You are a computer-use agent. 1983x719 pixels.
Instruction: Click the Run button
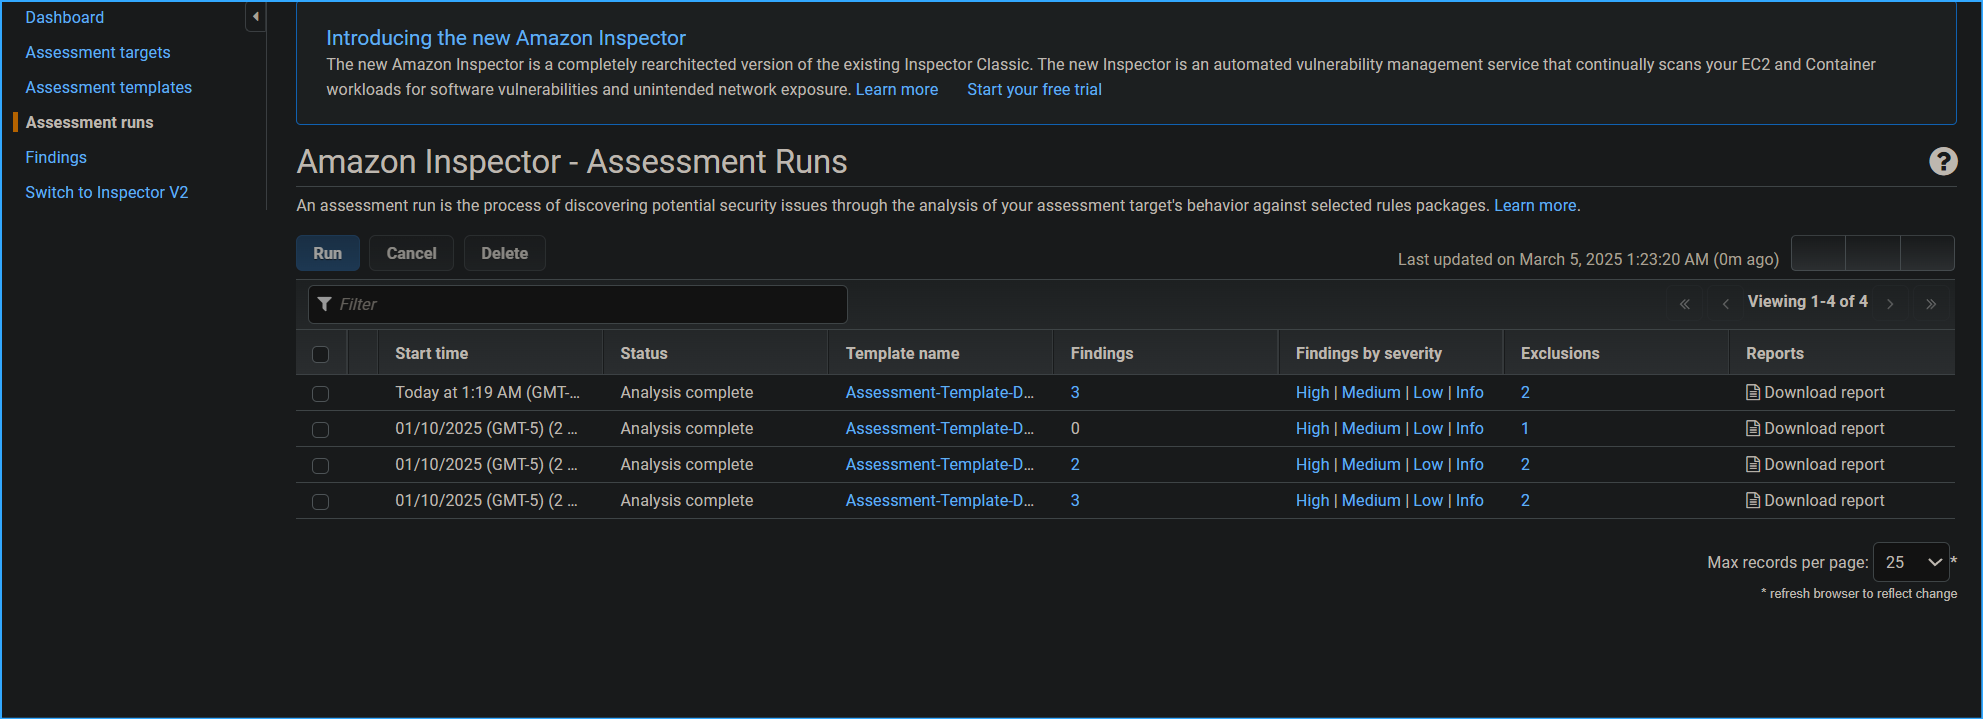pos(327,253)
